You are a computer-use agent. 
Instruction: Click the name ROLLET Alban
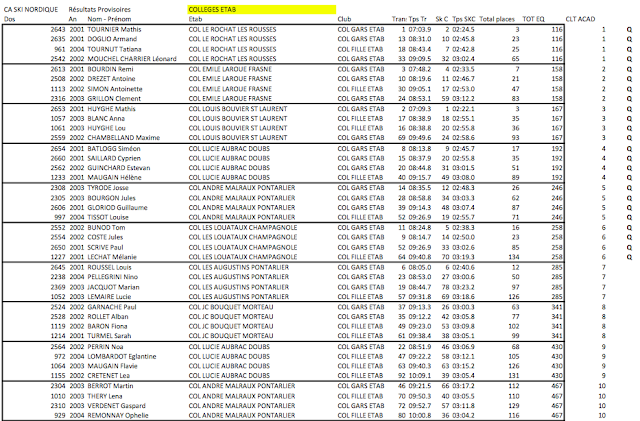(108, 317)
